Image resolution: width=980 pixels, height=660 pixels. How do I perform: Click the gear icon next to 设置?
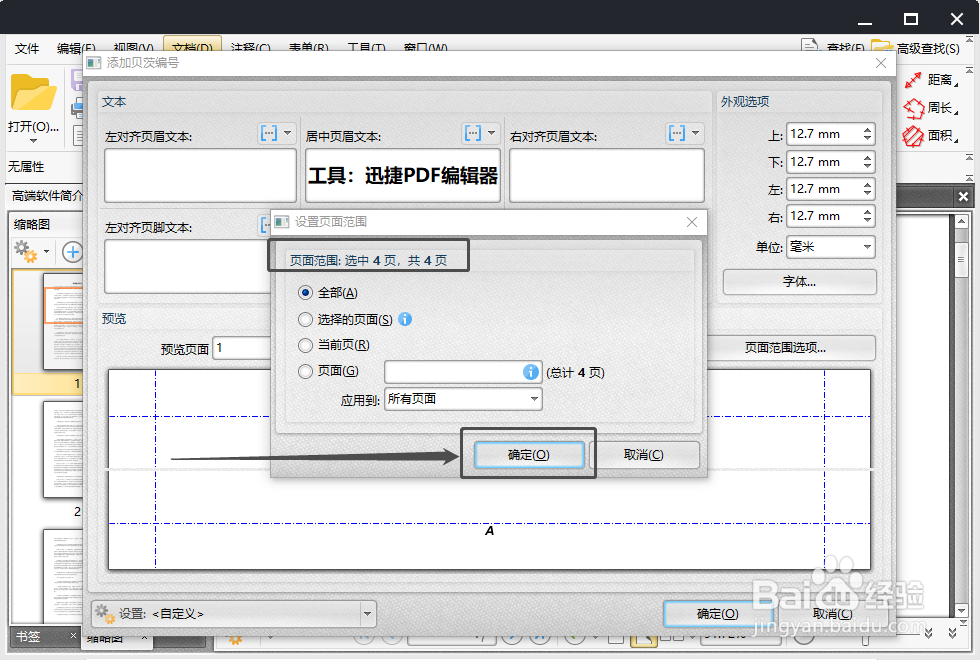point(105,614)
